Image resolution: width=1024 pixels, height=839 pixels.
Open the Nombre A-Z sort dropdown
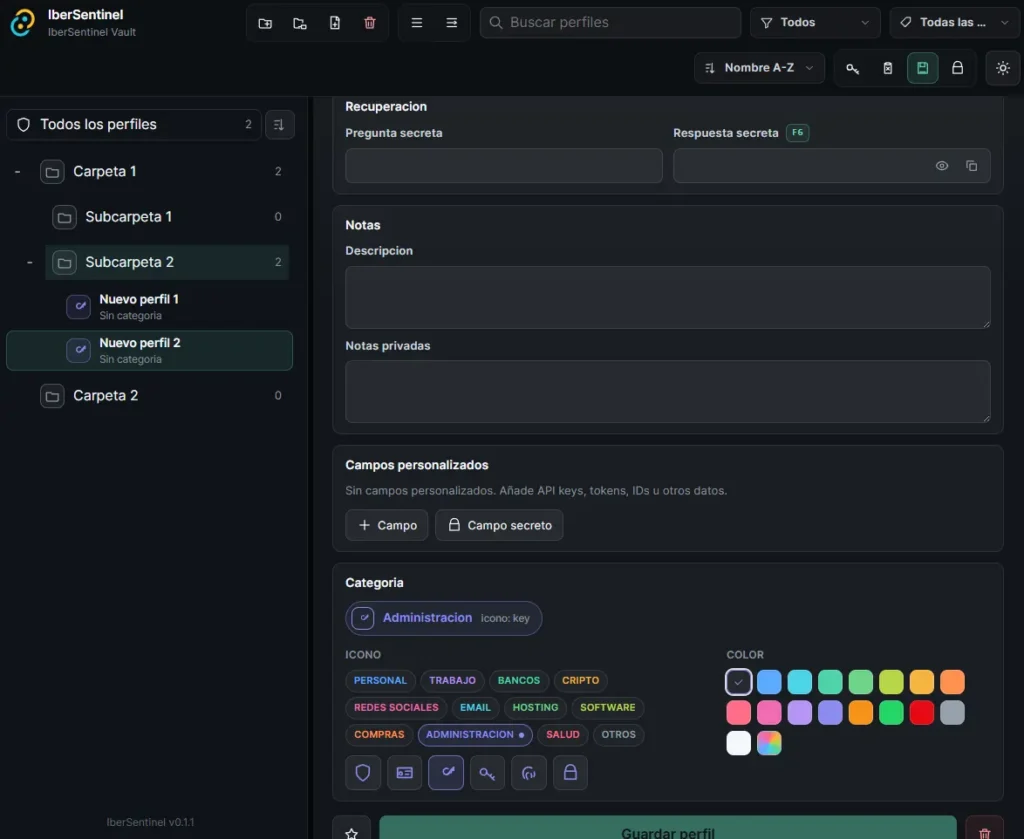(760, 68)
